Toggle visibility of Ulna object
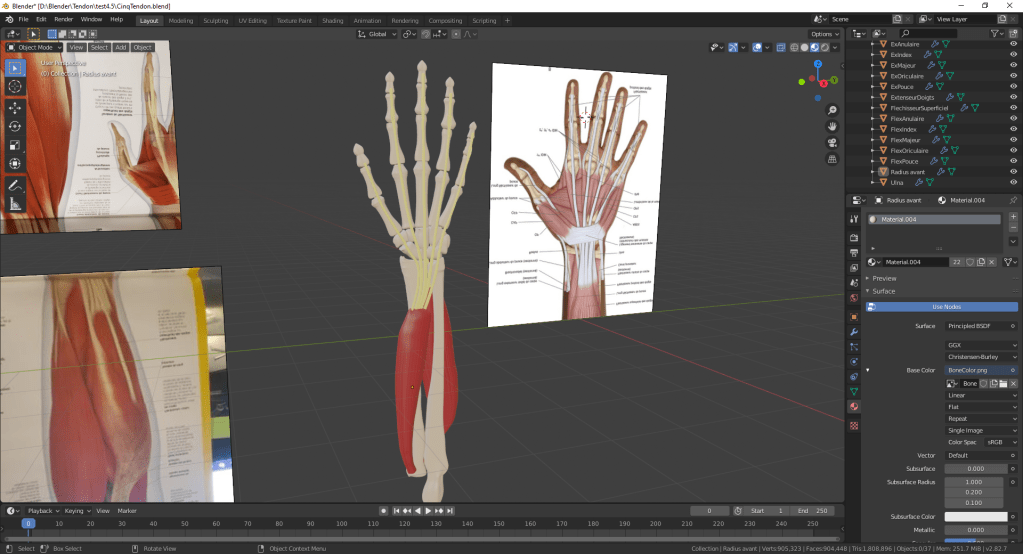Screen dimensions: 1023x554 tap(1013, 182)
